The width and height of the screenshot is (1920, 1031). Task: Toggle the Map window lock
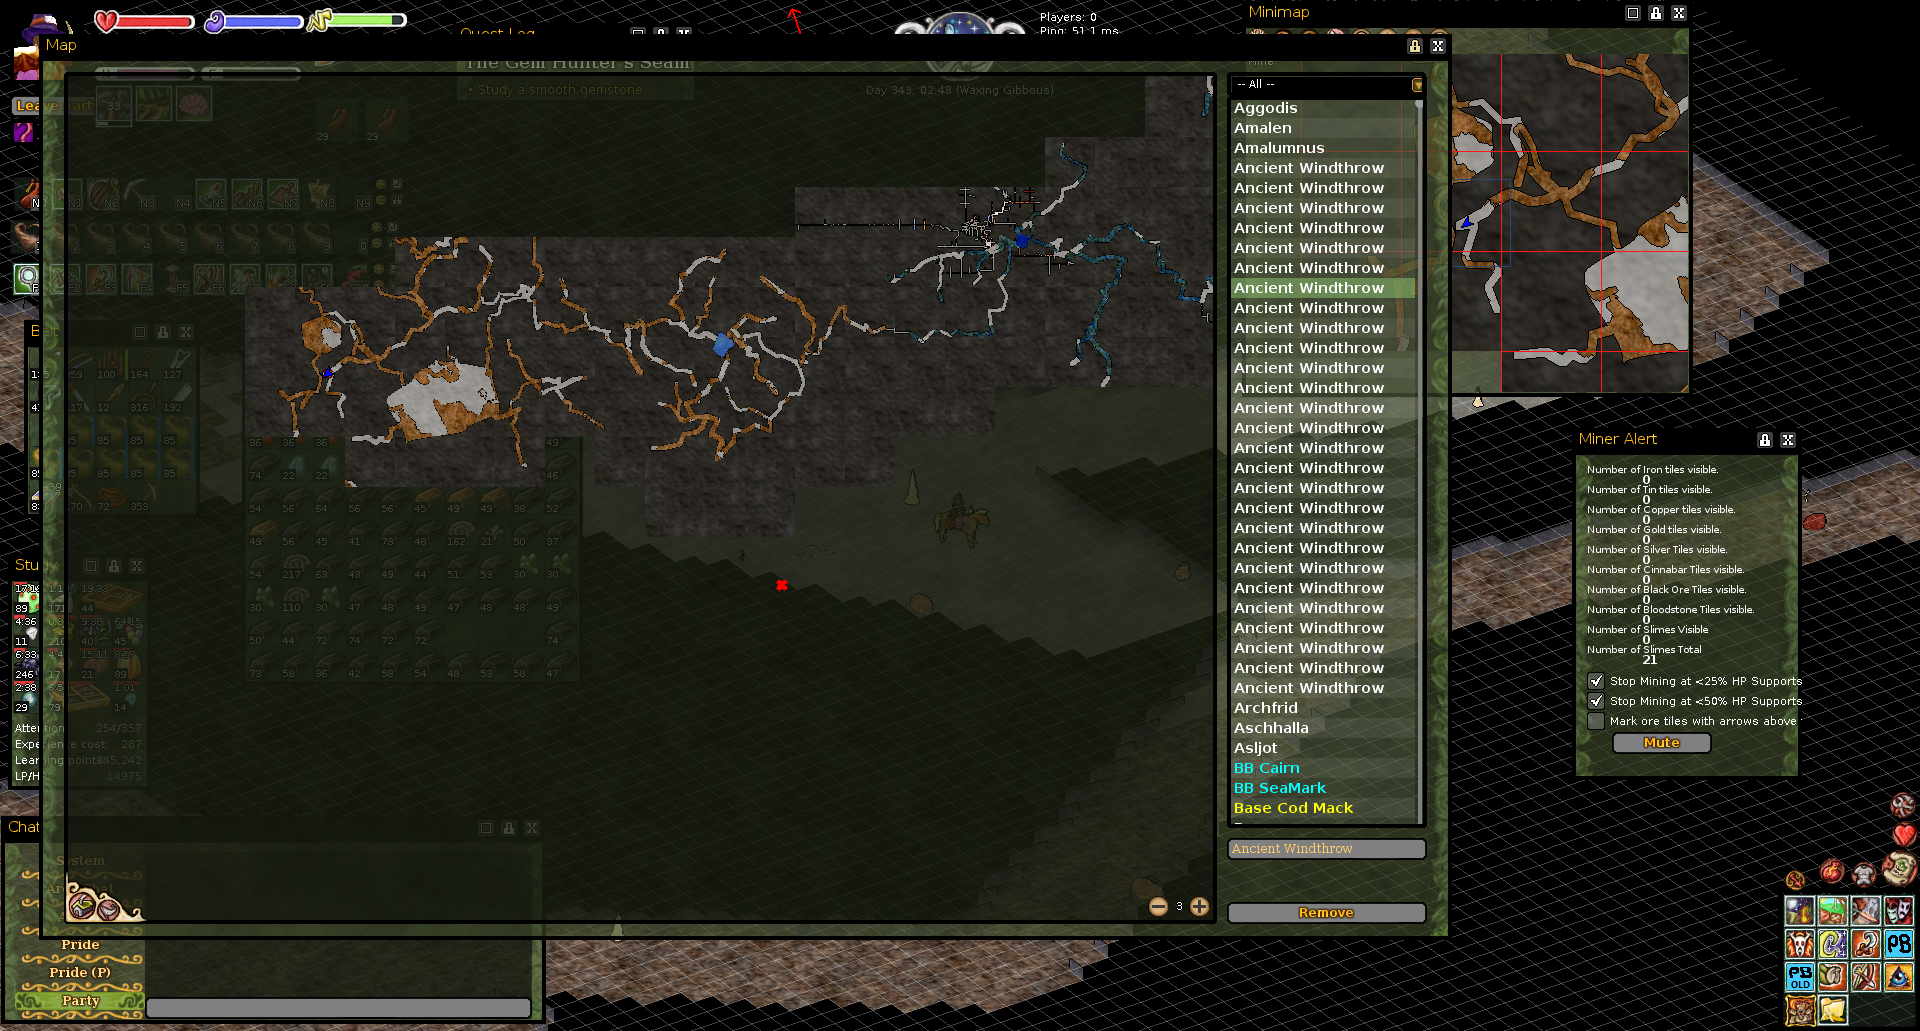(x=1414, y=46)
